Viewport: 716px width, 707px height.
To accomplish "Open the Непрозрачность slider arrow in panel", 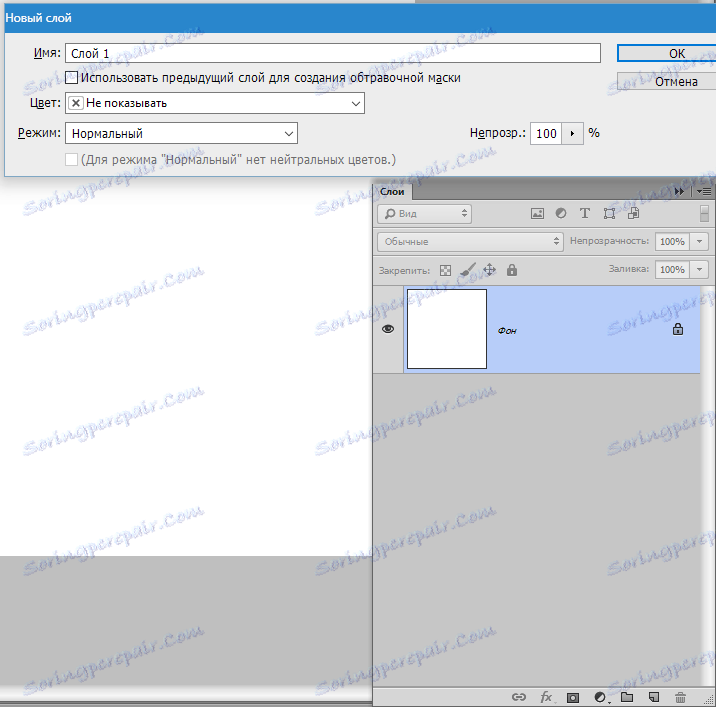I will pyautogui.click(x=700, y=241).
